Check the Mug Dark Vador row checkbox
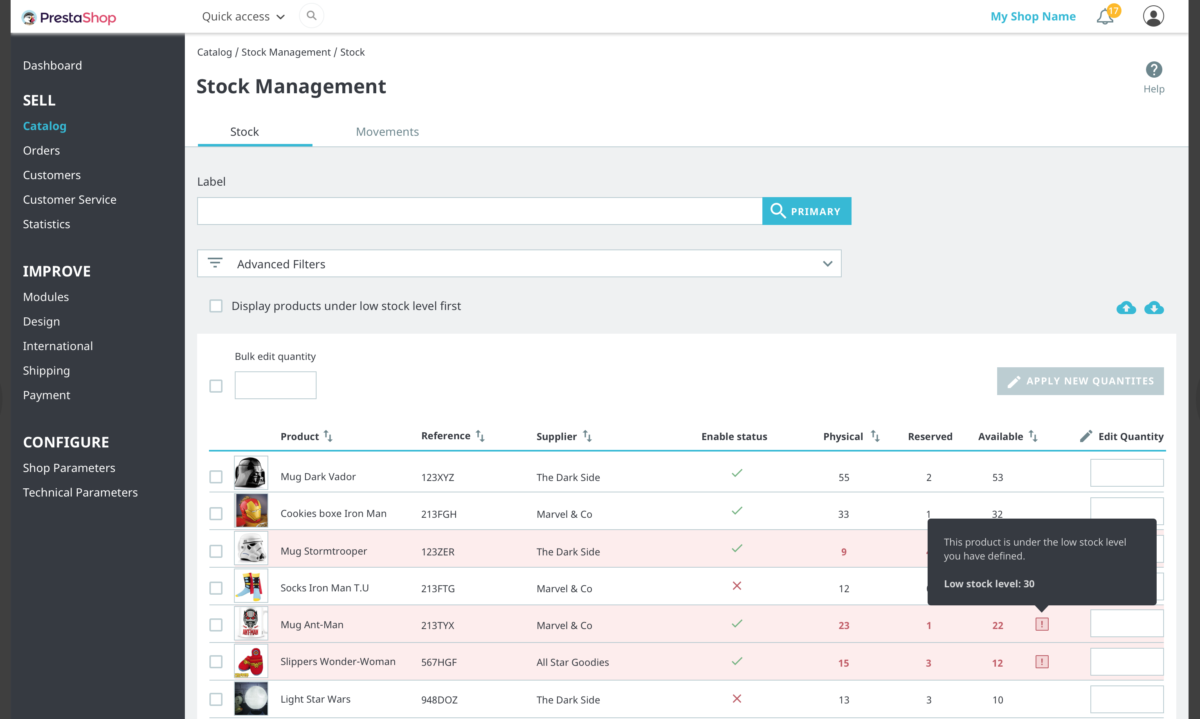 [216, 477]
